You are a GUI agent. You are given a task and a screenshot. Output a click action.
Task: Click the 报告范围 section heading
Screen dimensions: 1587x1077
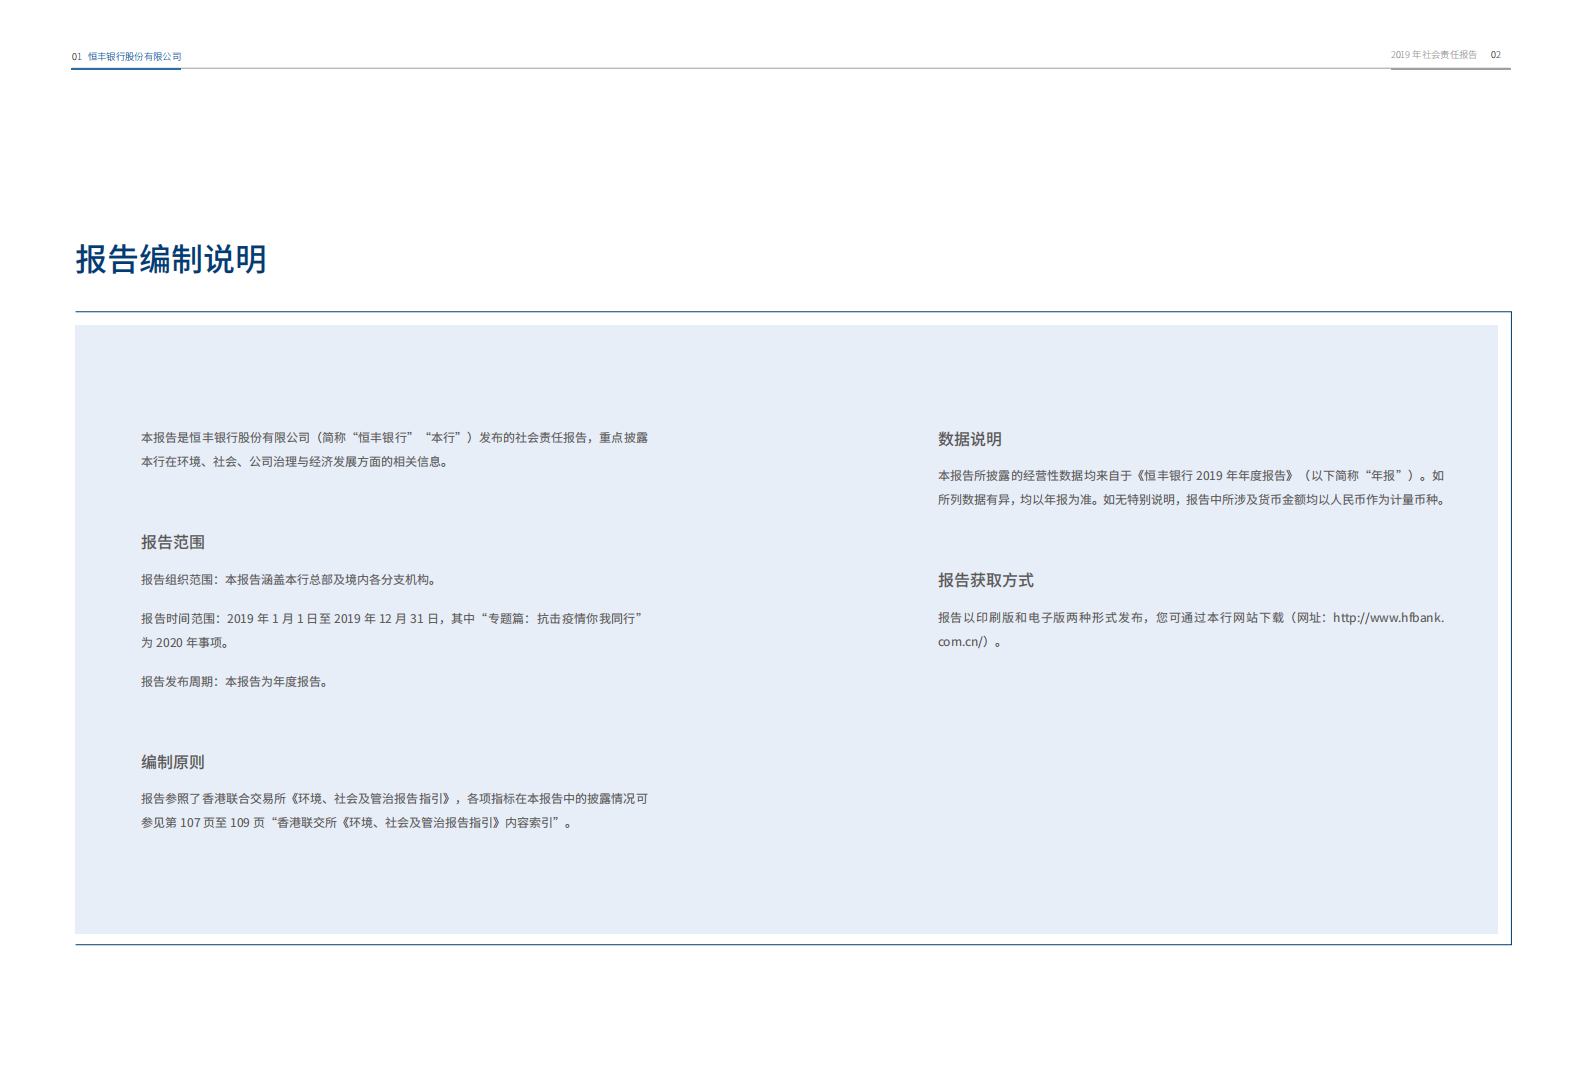click(x=172, y=542)
